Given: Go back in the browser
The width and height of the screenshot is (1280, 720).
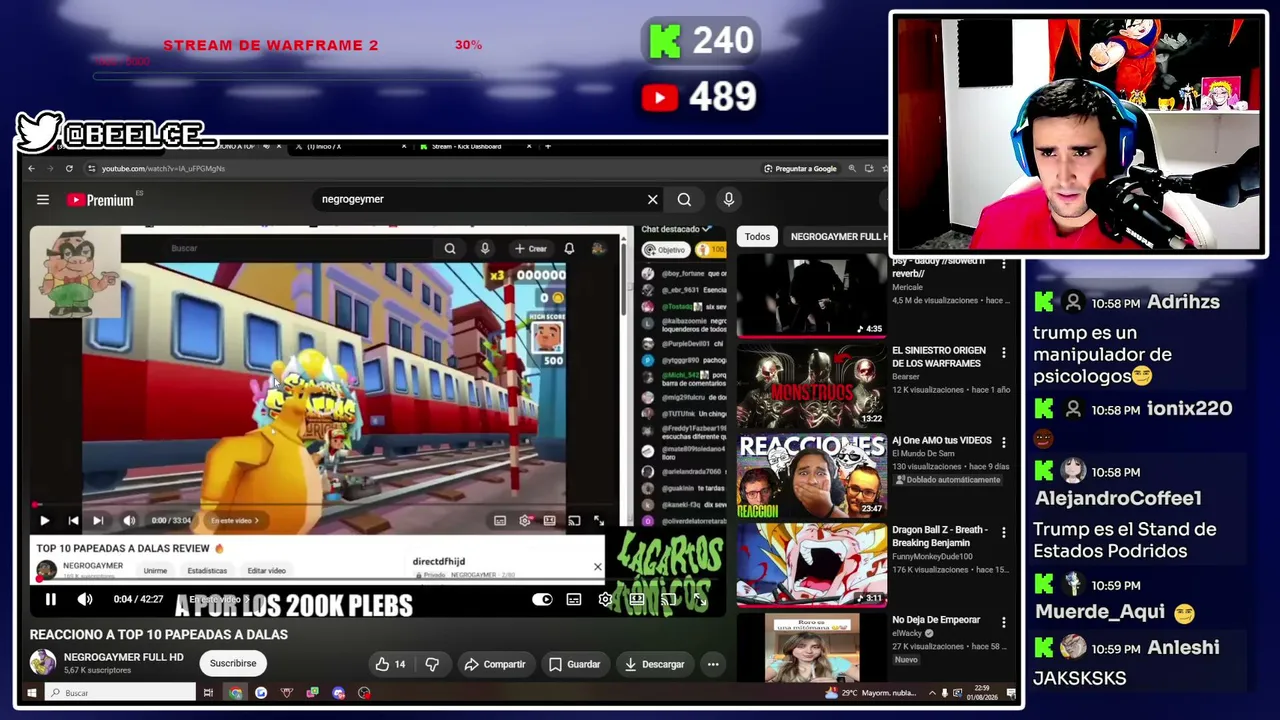Looking at the screenshot, I should [x=31, y=169].
